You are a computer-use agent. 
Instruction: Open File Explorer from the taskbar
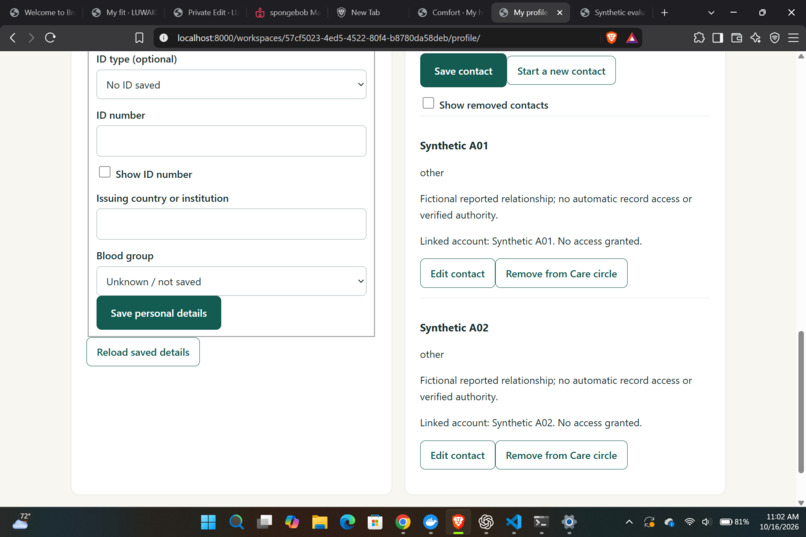320,522
